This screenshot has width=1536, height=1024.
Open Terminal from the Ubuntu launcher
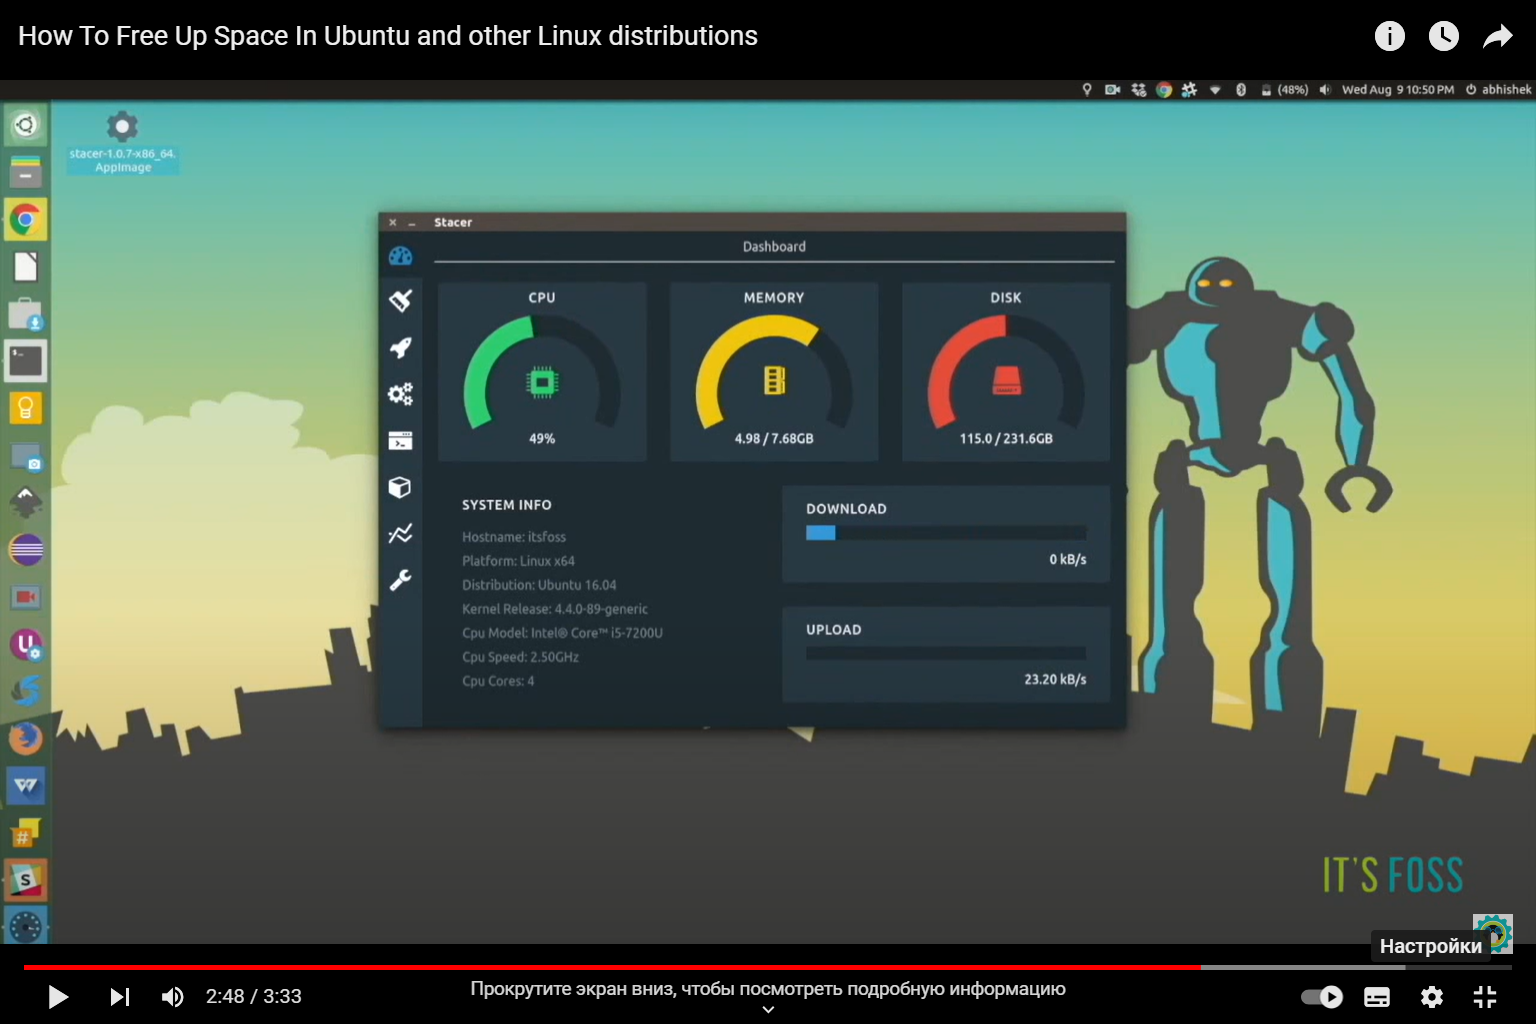[x=25, y=361]
